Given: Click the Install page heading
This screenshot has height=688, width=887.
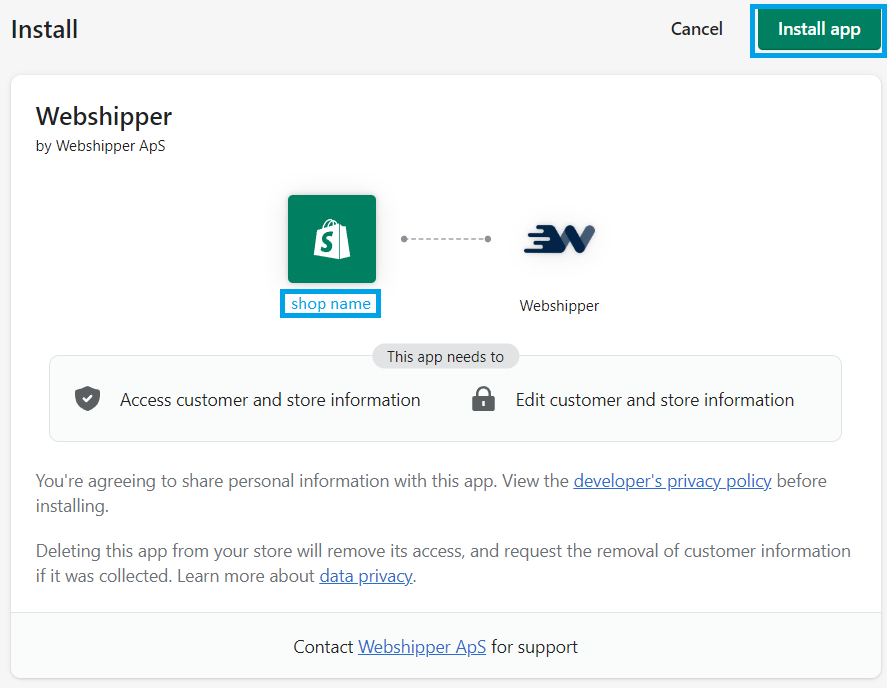Looking at the screenshot, I should pyautogui.click(x=44, y=29).
